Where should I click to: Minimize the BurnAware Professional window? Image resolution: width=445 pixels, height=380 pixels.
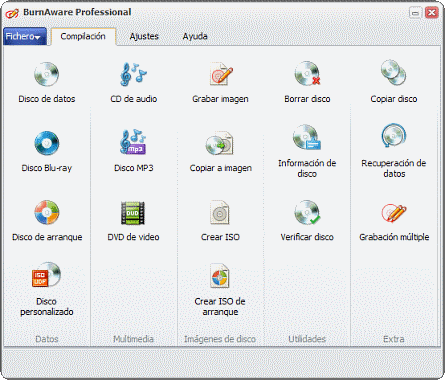pyautogui.click(x=416, y=13)
